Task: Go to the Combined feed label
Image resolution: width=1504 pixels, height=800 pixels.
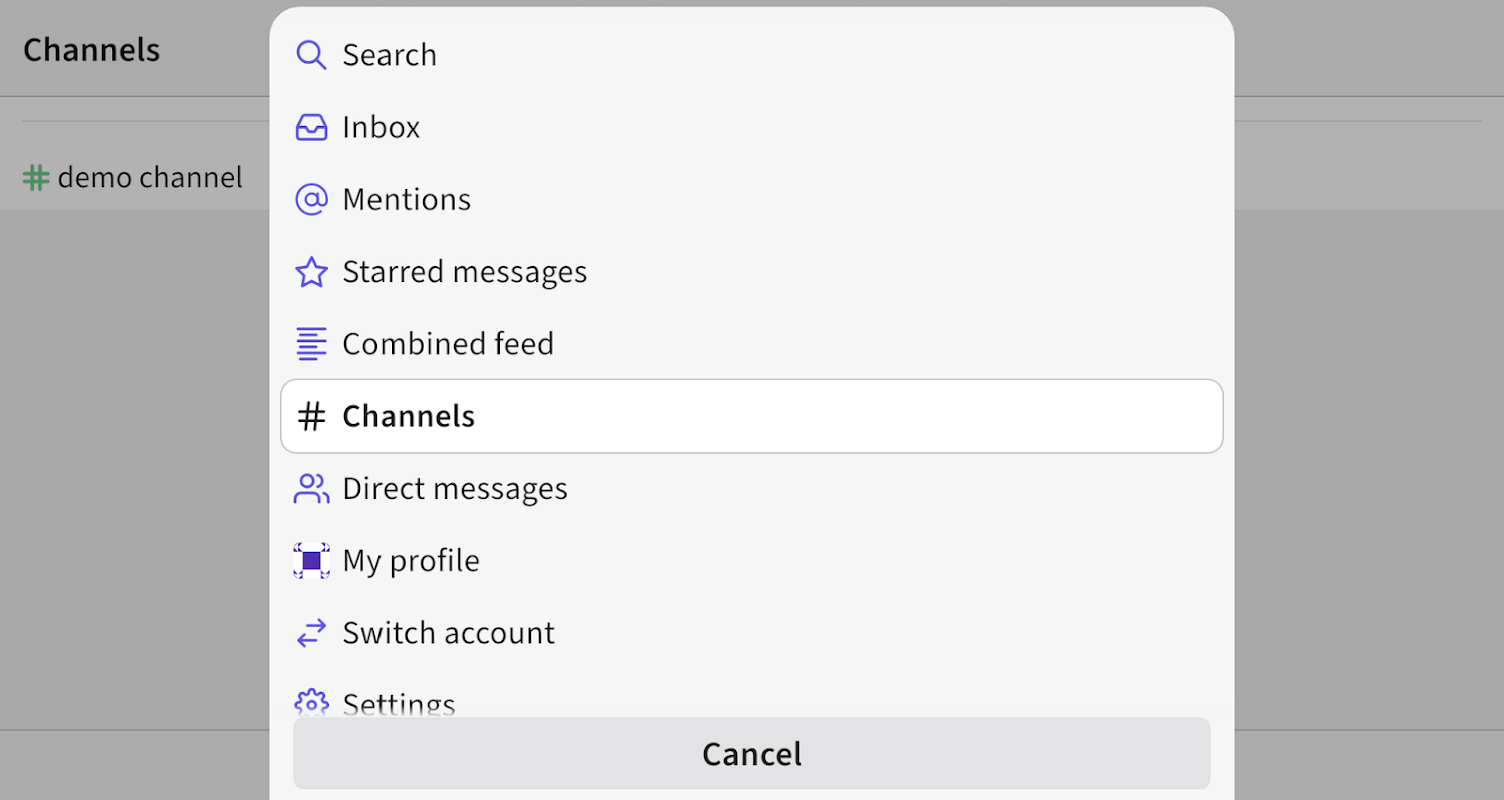Action: [447, 344]
